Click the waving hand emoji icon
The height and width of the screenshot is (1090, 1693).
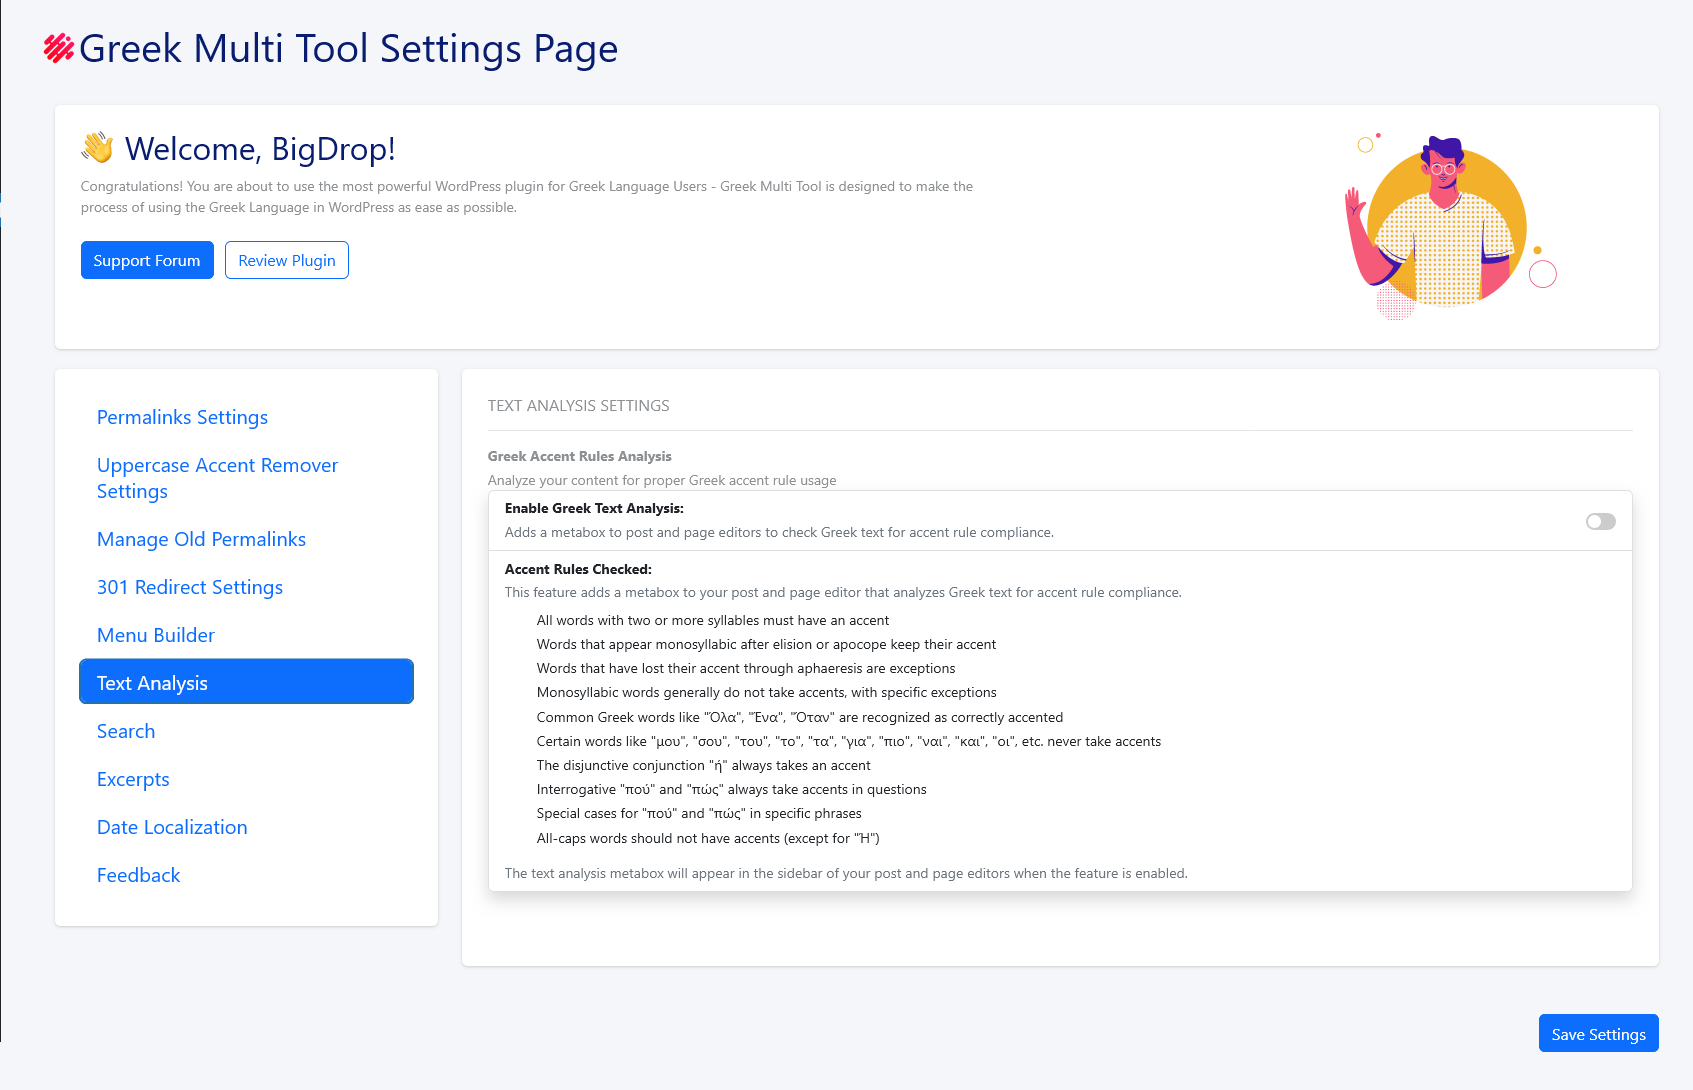[98, 148]
